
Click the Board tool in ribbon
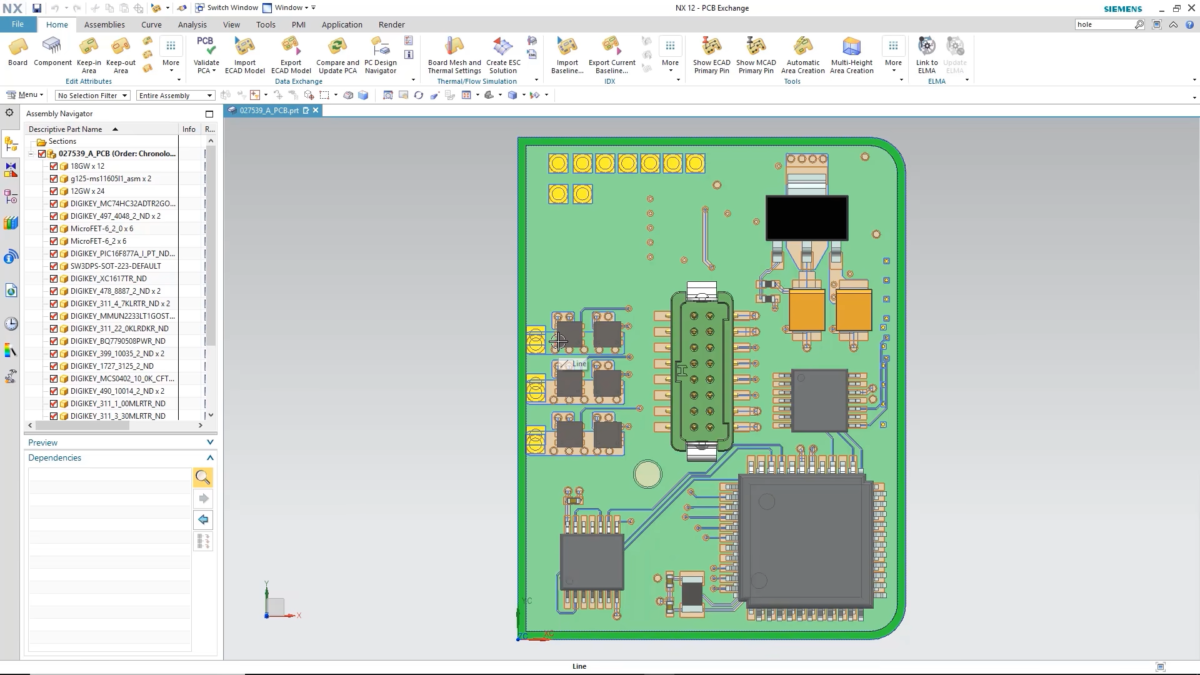[18, 52]
